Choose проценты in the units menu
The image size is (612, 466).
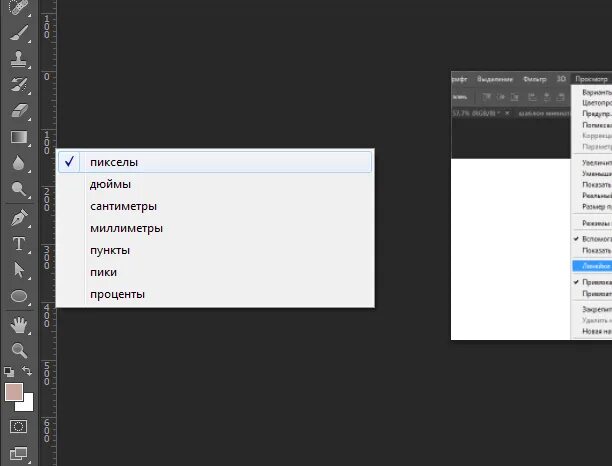[215, 294]
